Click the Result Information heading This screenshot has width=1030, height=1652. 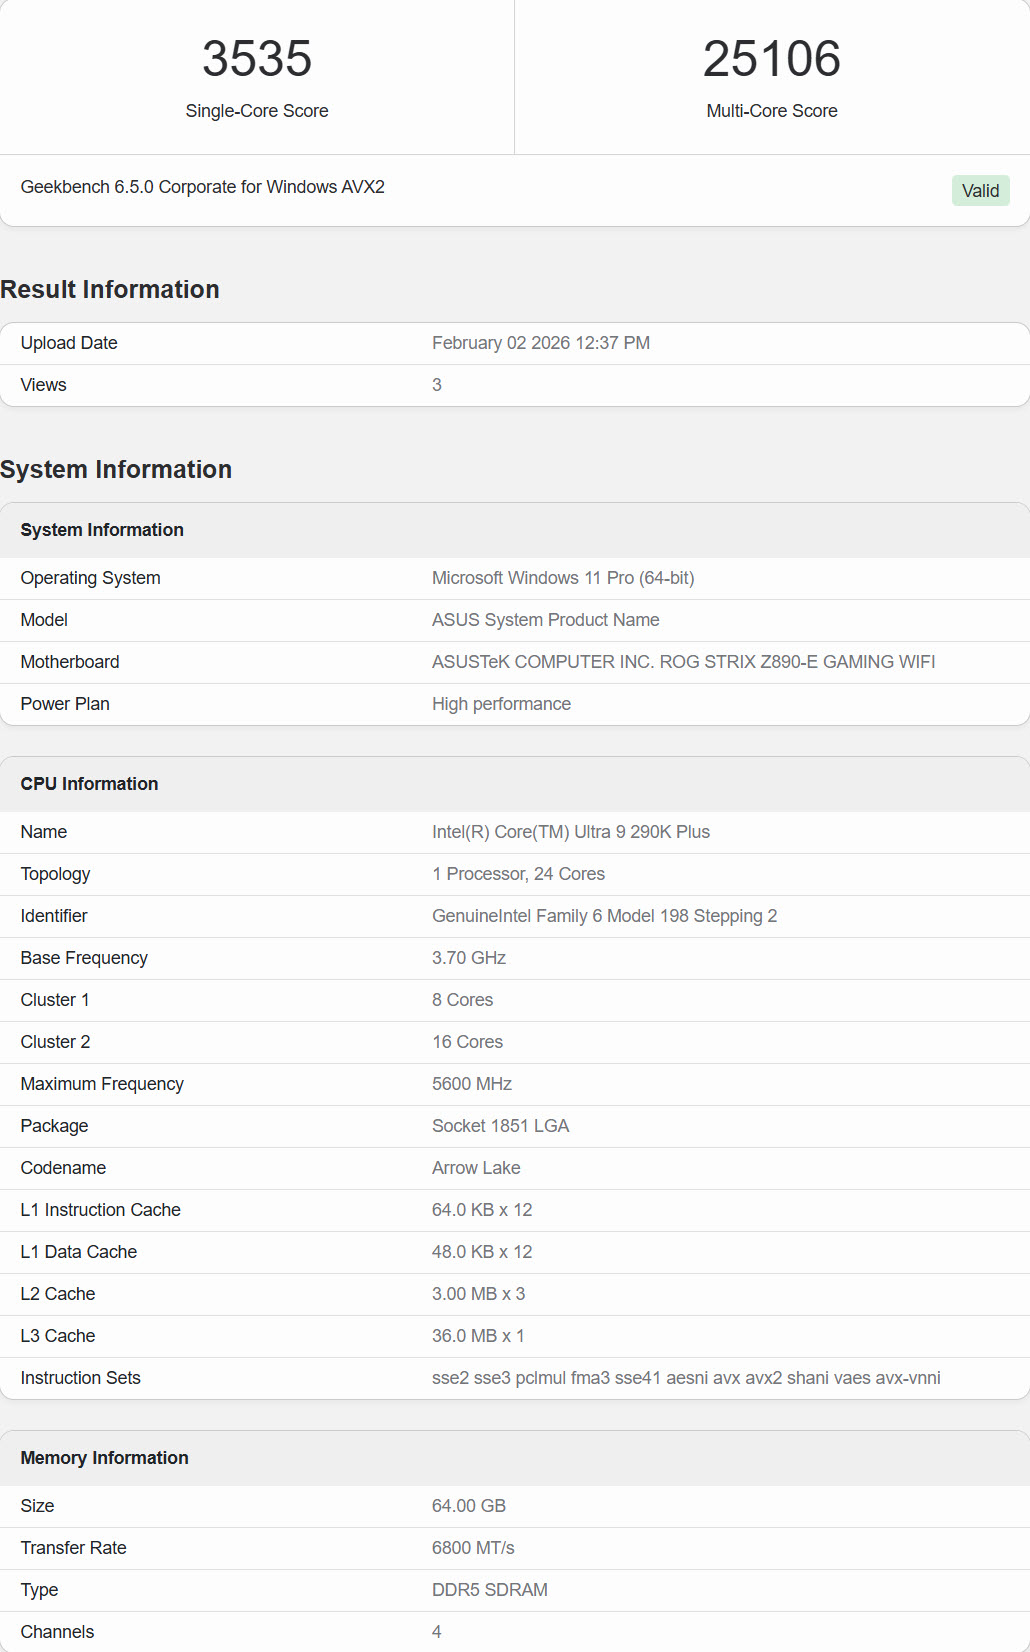110,290
